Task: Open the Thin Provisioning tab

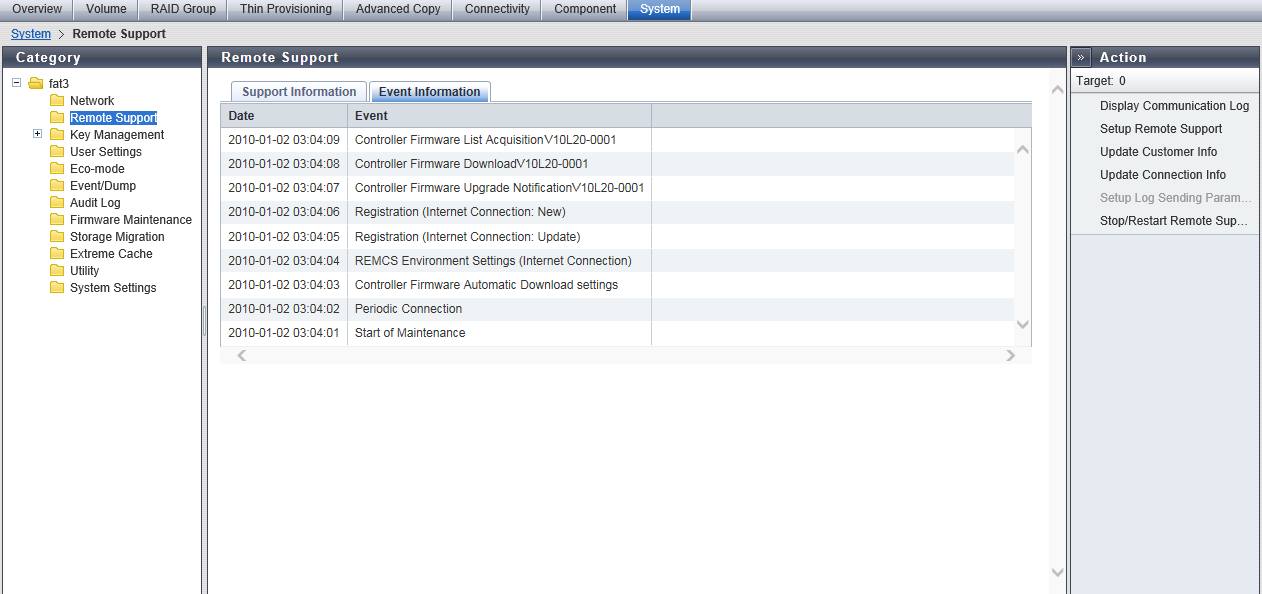Action: point(286,9)
